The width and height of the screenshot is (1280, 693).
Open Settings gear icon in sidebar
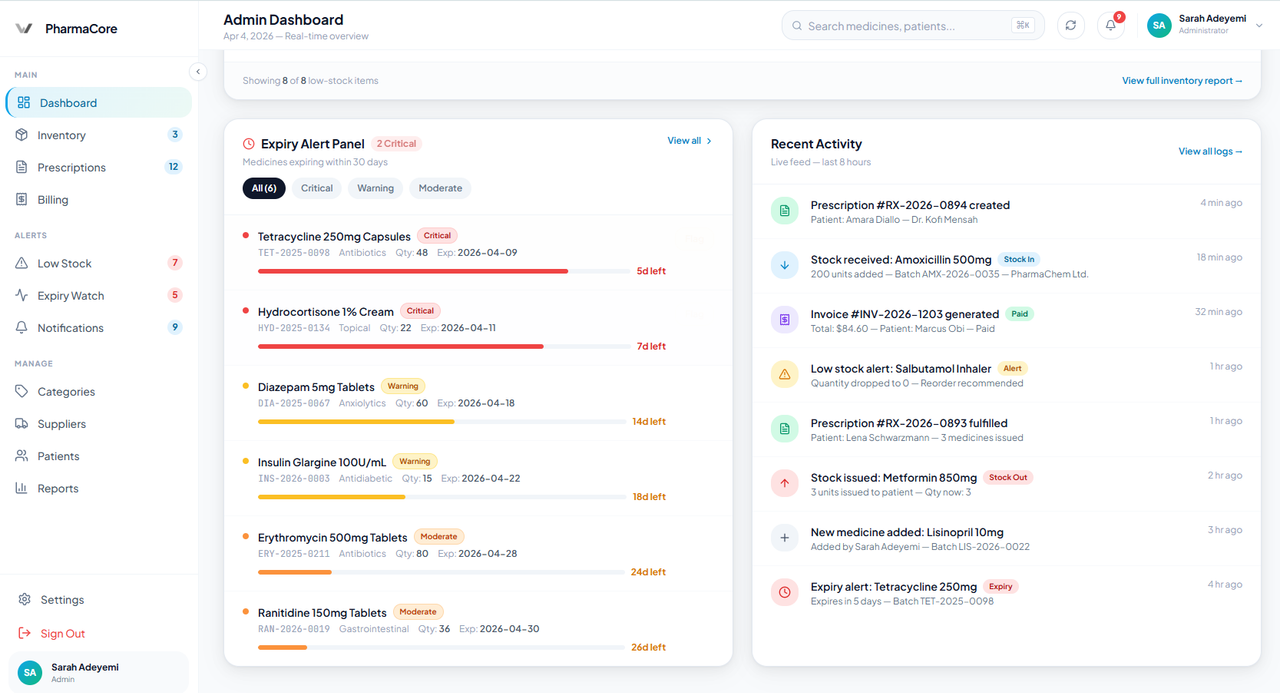(x=25, y=599)
